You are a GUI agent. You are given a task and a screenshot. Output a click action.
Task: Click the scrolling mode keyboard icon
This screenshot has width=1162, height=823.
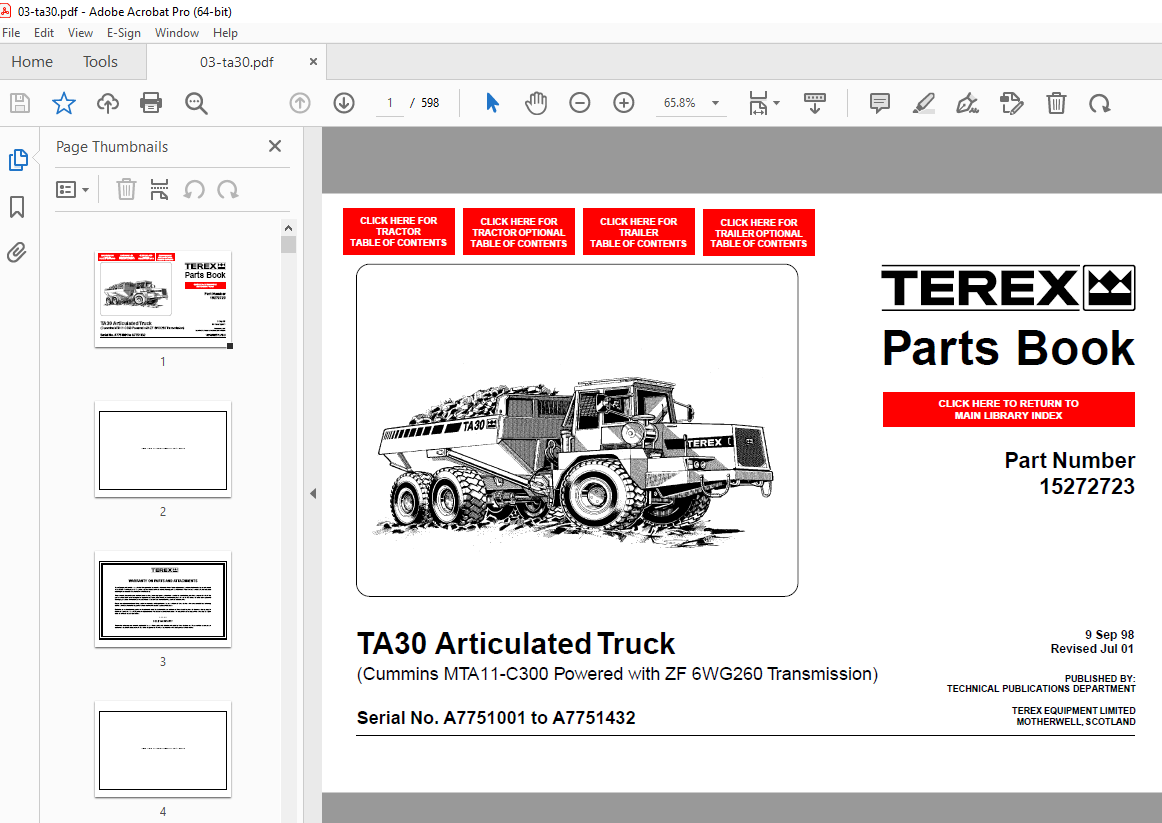[x=814, y=103]
